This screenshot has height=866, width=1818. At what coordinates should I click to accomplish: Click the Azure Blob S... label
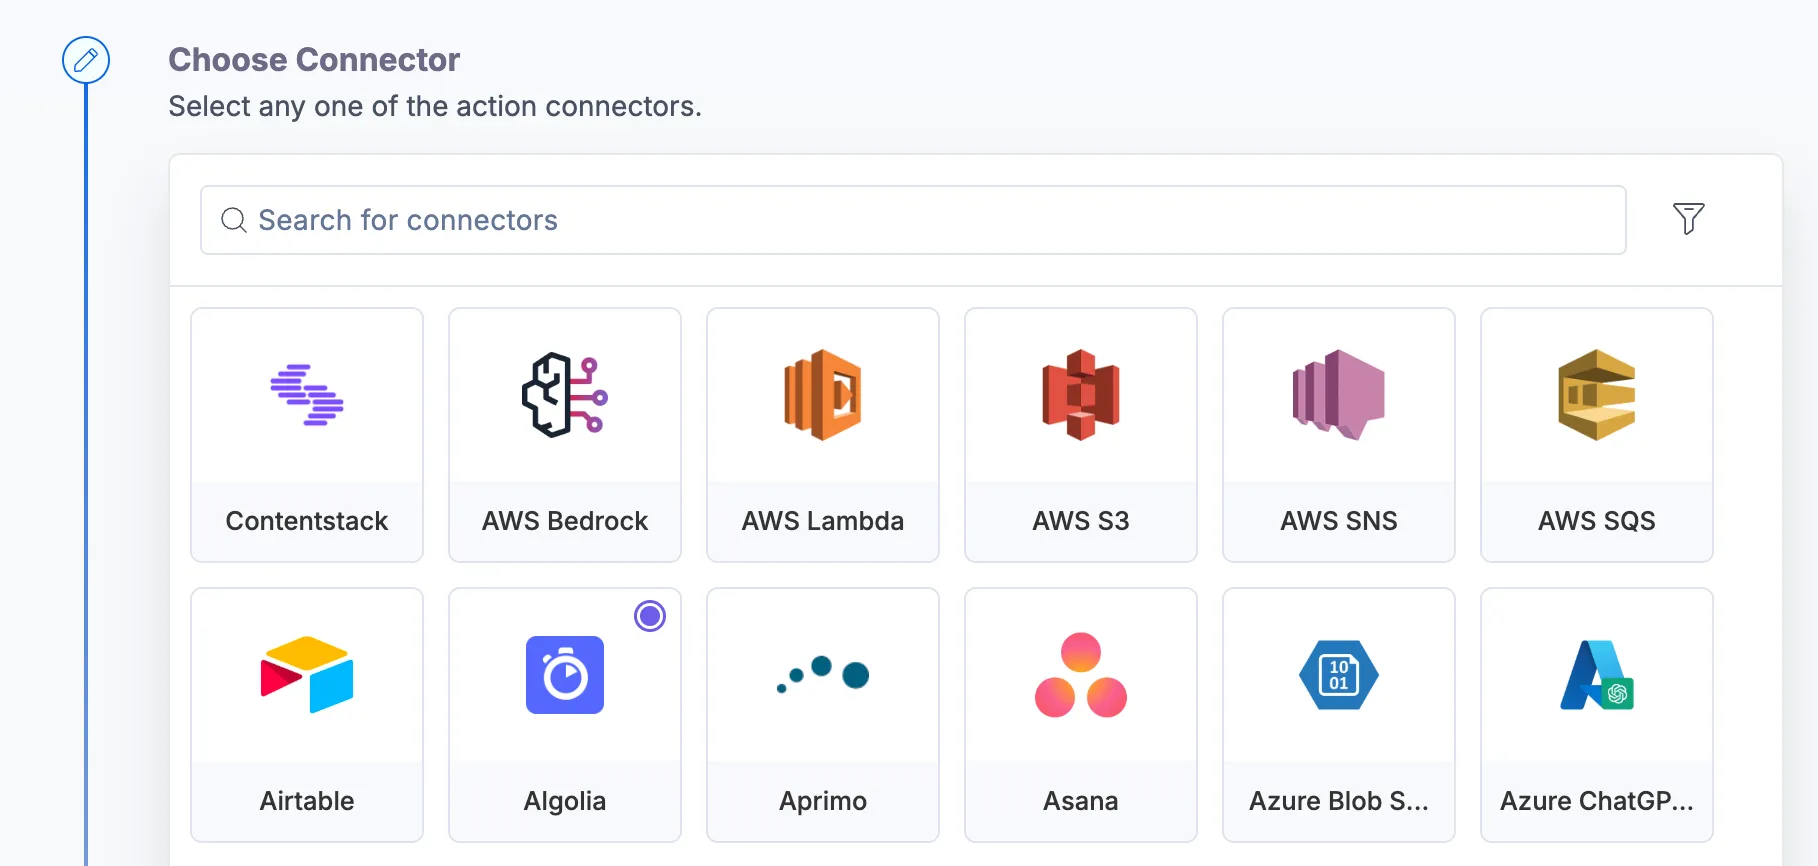(x=1339, y=801)
